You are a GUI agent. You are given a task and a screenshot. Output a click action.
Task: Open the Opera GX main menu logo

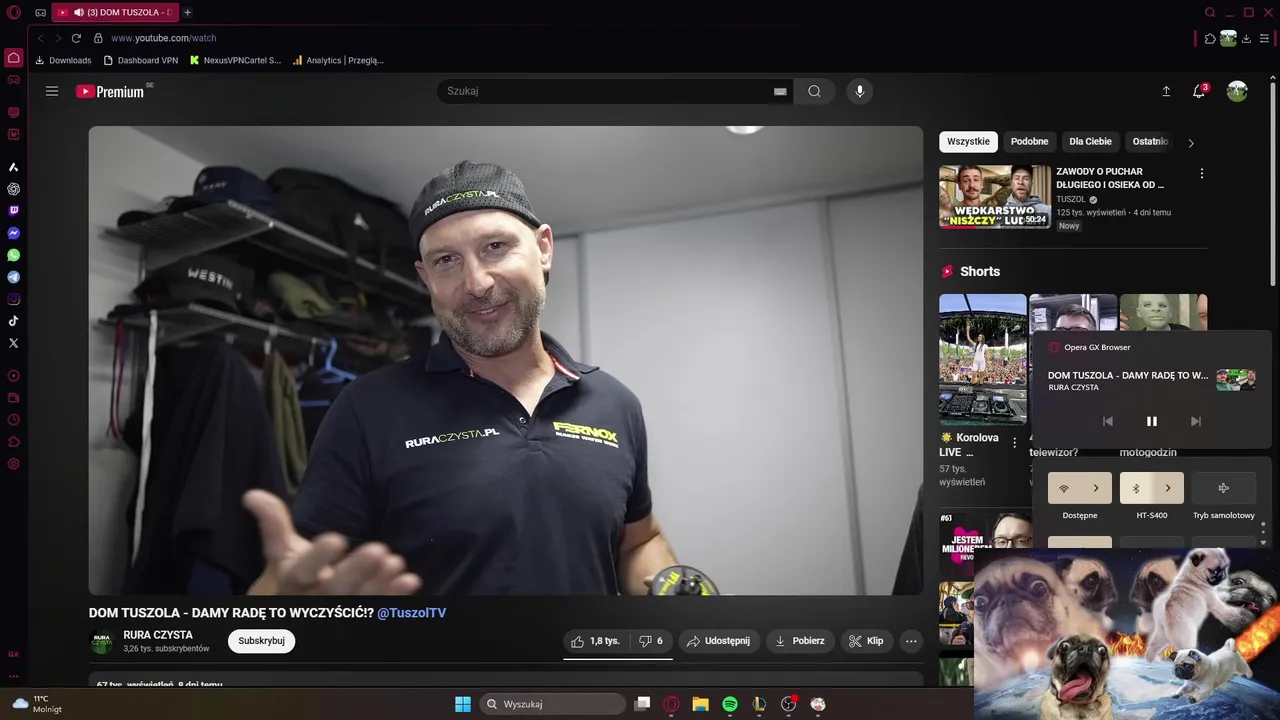[13, 13]
